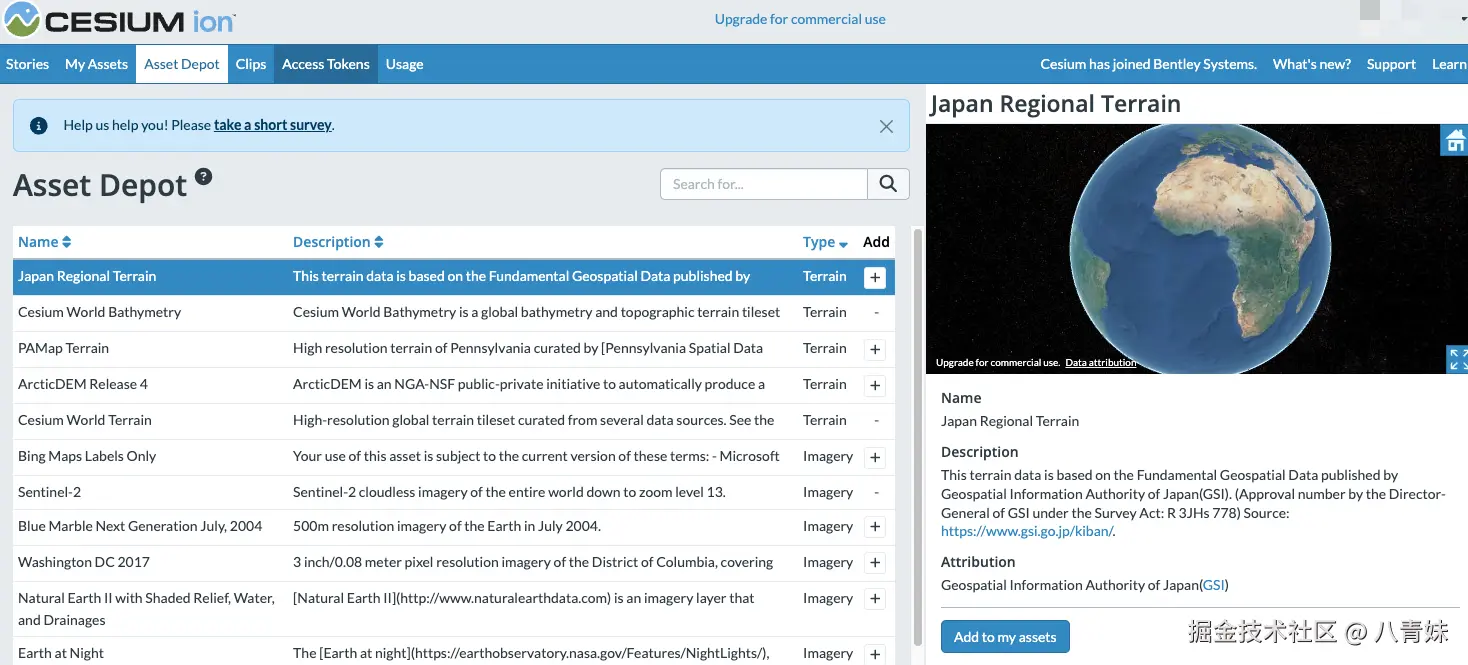The image size is (1468, 665).
Task: Click the globe in preview viewer
Action: (x=1200, y=248)
